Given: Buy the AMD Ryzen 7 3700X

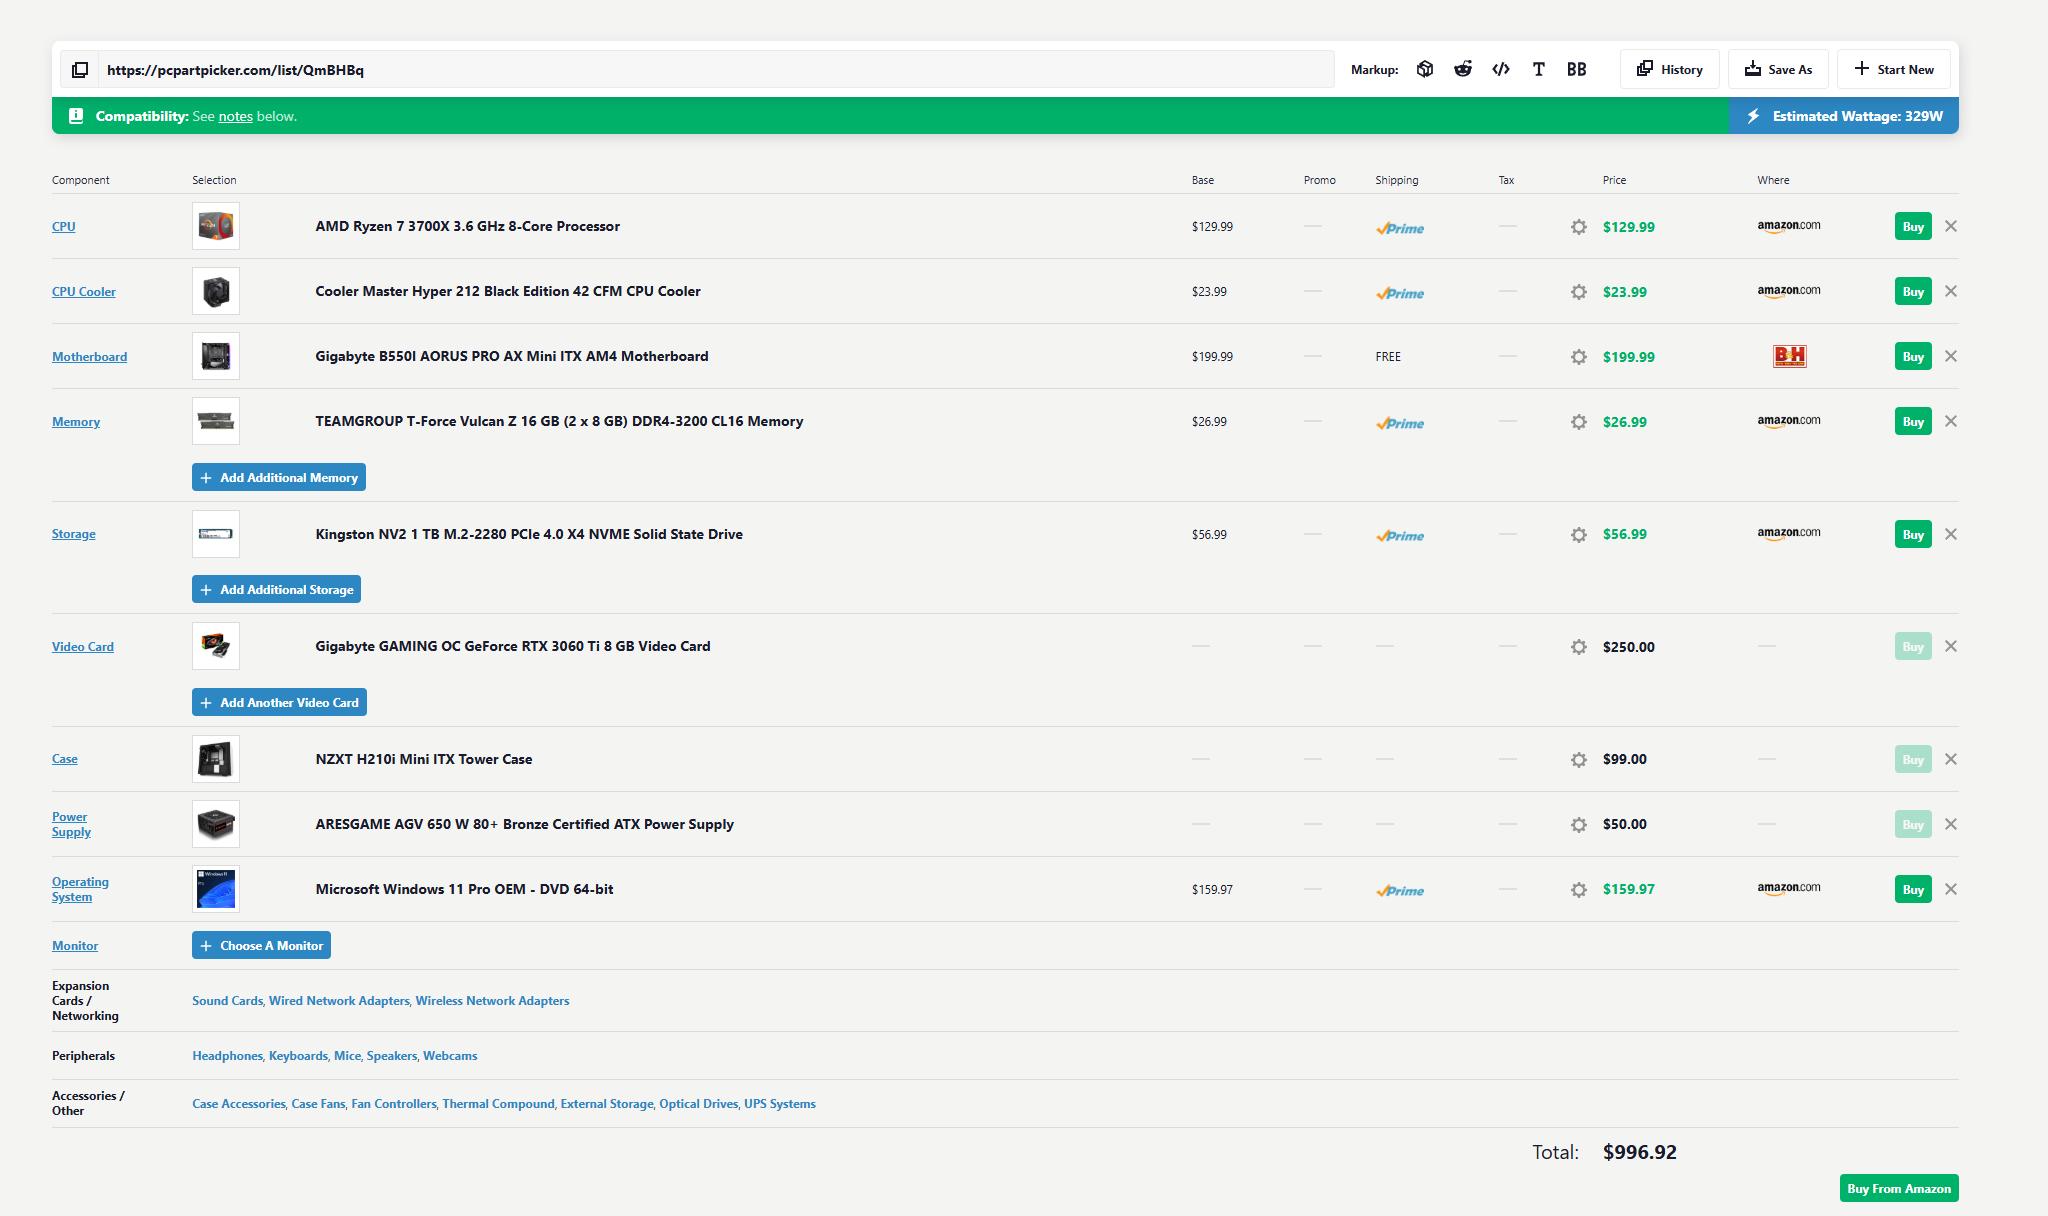Looking at the screenshot, I should (x=1913, y=226).
